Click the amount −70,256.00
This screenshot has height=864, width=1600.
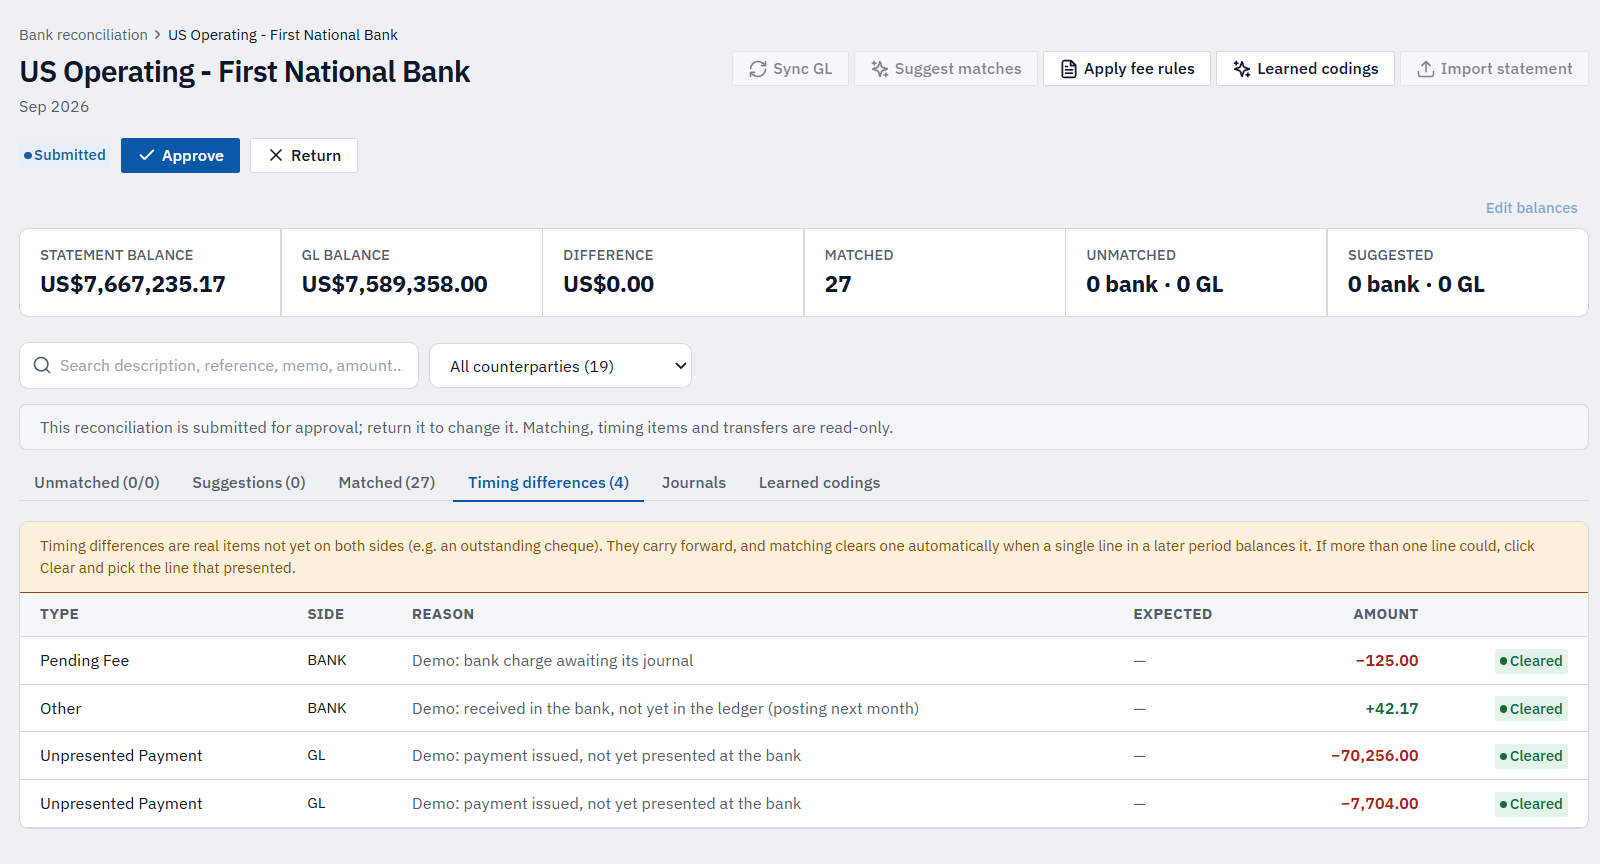(x=1375, y=756)
